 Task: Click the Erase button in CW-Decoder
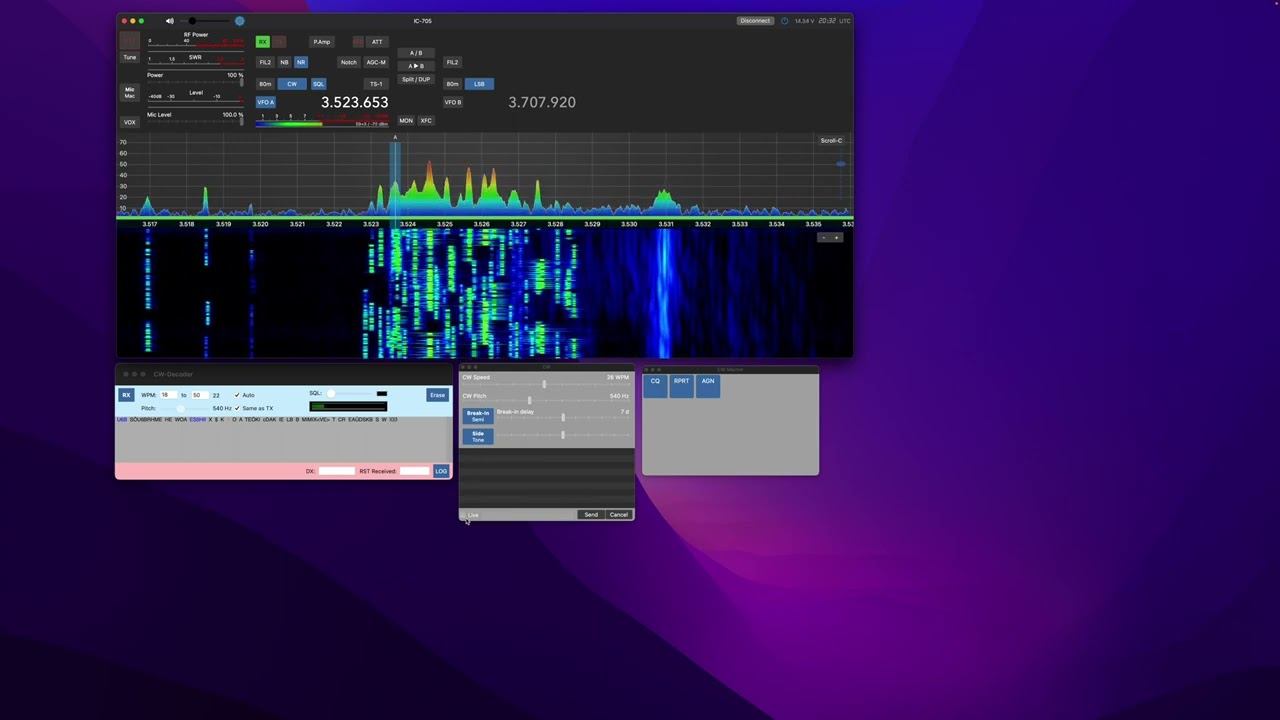(437, 395)
